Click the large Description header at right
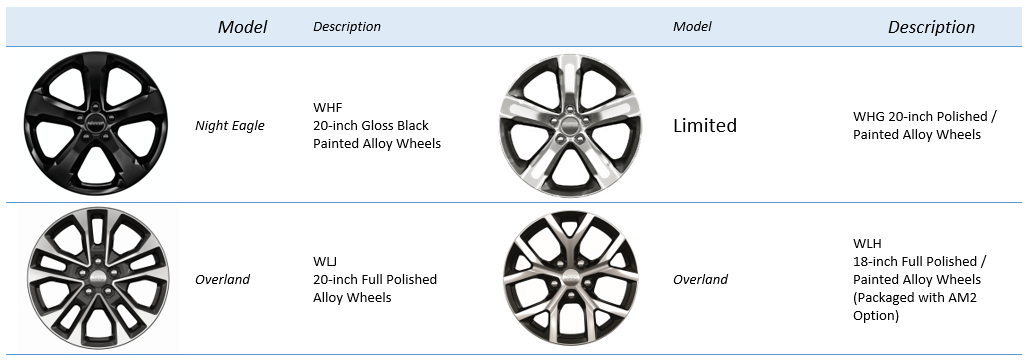Image resolution: width=1033 pixels, height=363 pixels. click(x=931, y=27)
